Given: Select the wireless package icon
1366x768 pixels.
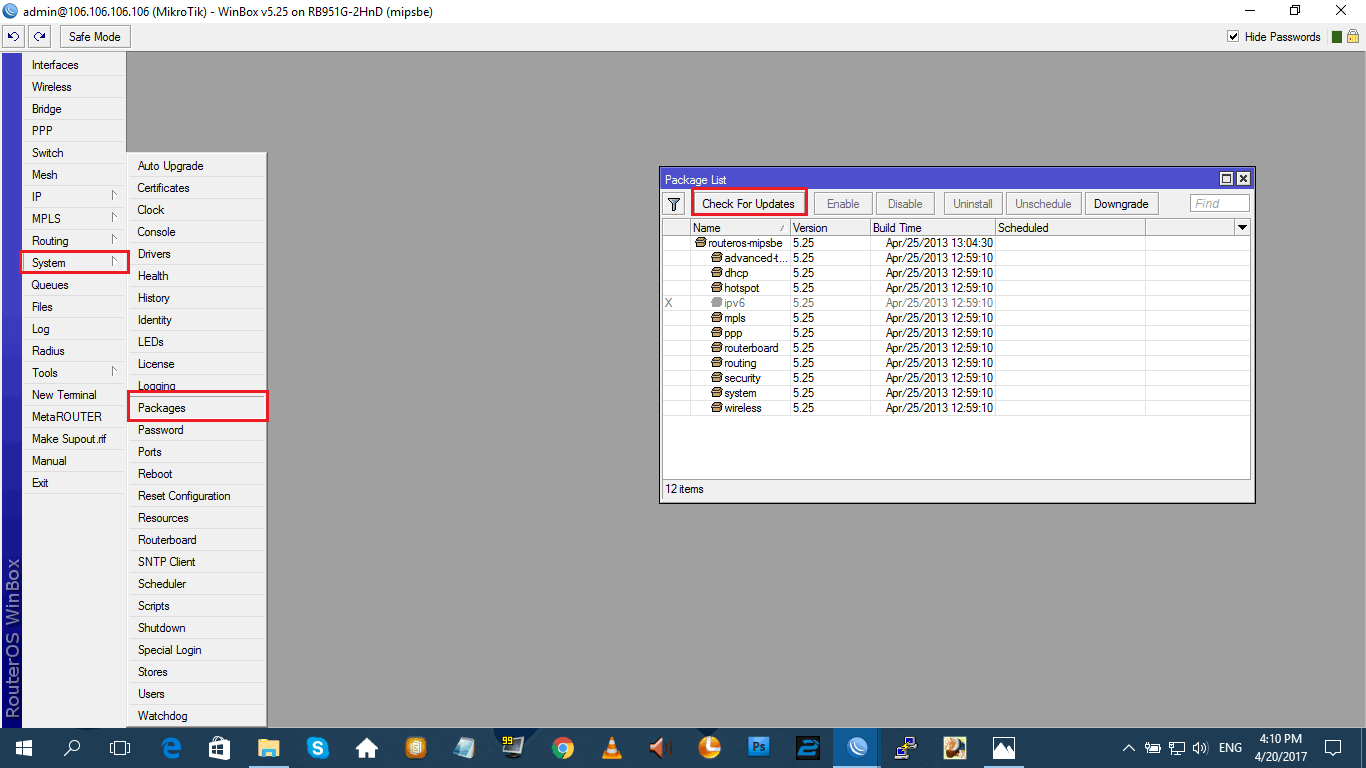Looking at the screenshot, I should click(716, 408).
